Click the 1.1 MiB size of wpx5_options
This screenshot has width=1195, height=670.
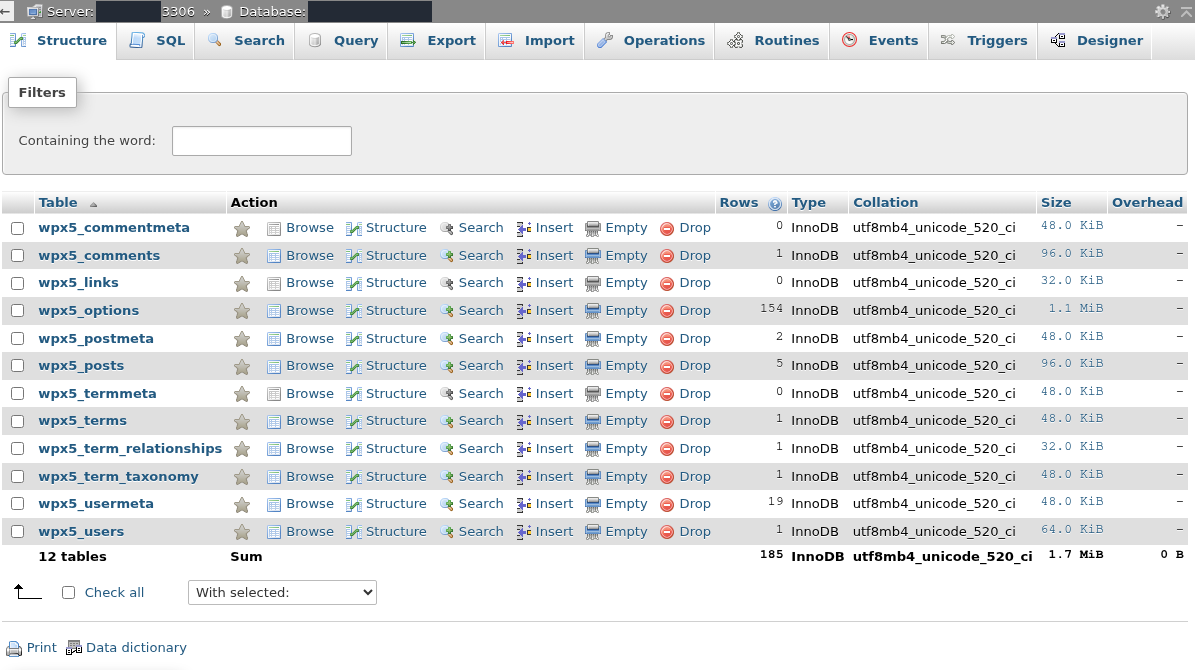point(1075,309)
